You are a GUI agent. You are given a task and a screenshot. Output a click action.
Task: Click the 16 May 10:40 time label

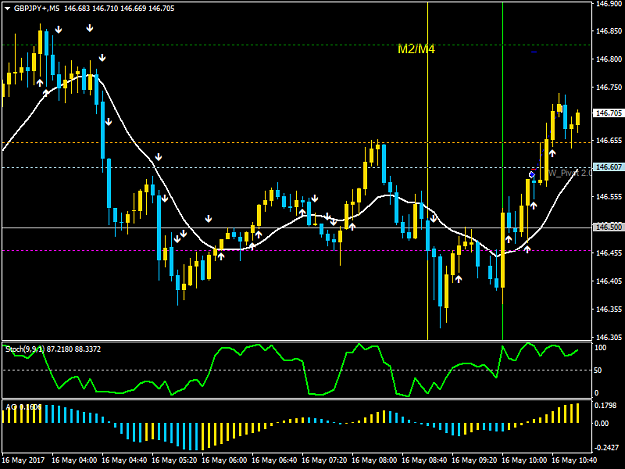click(574, 460)
